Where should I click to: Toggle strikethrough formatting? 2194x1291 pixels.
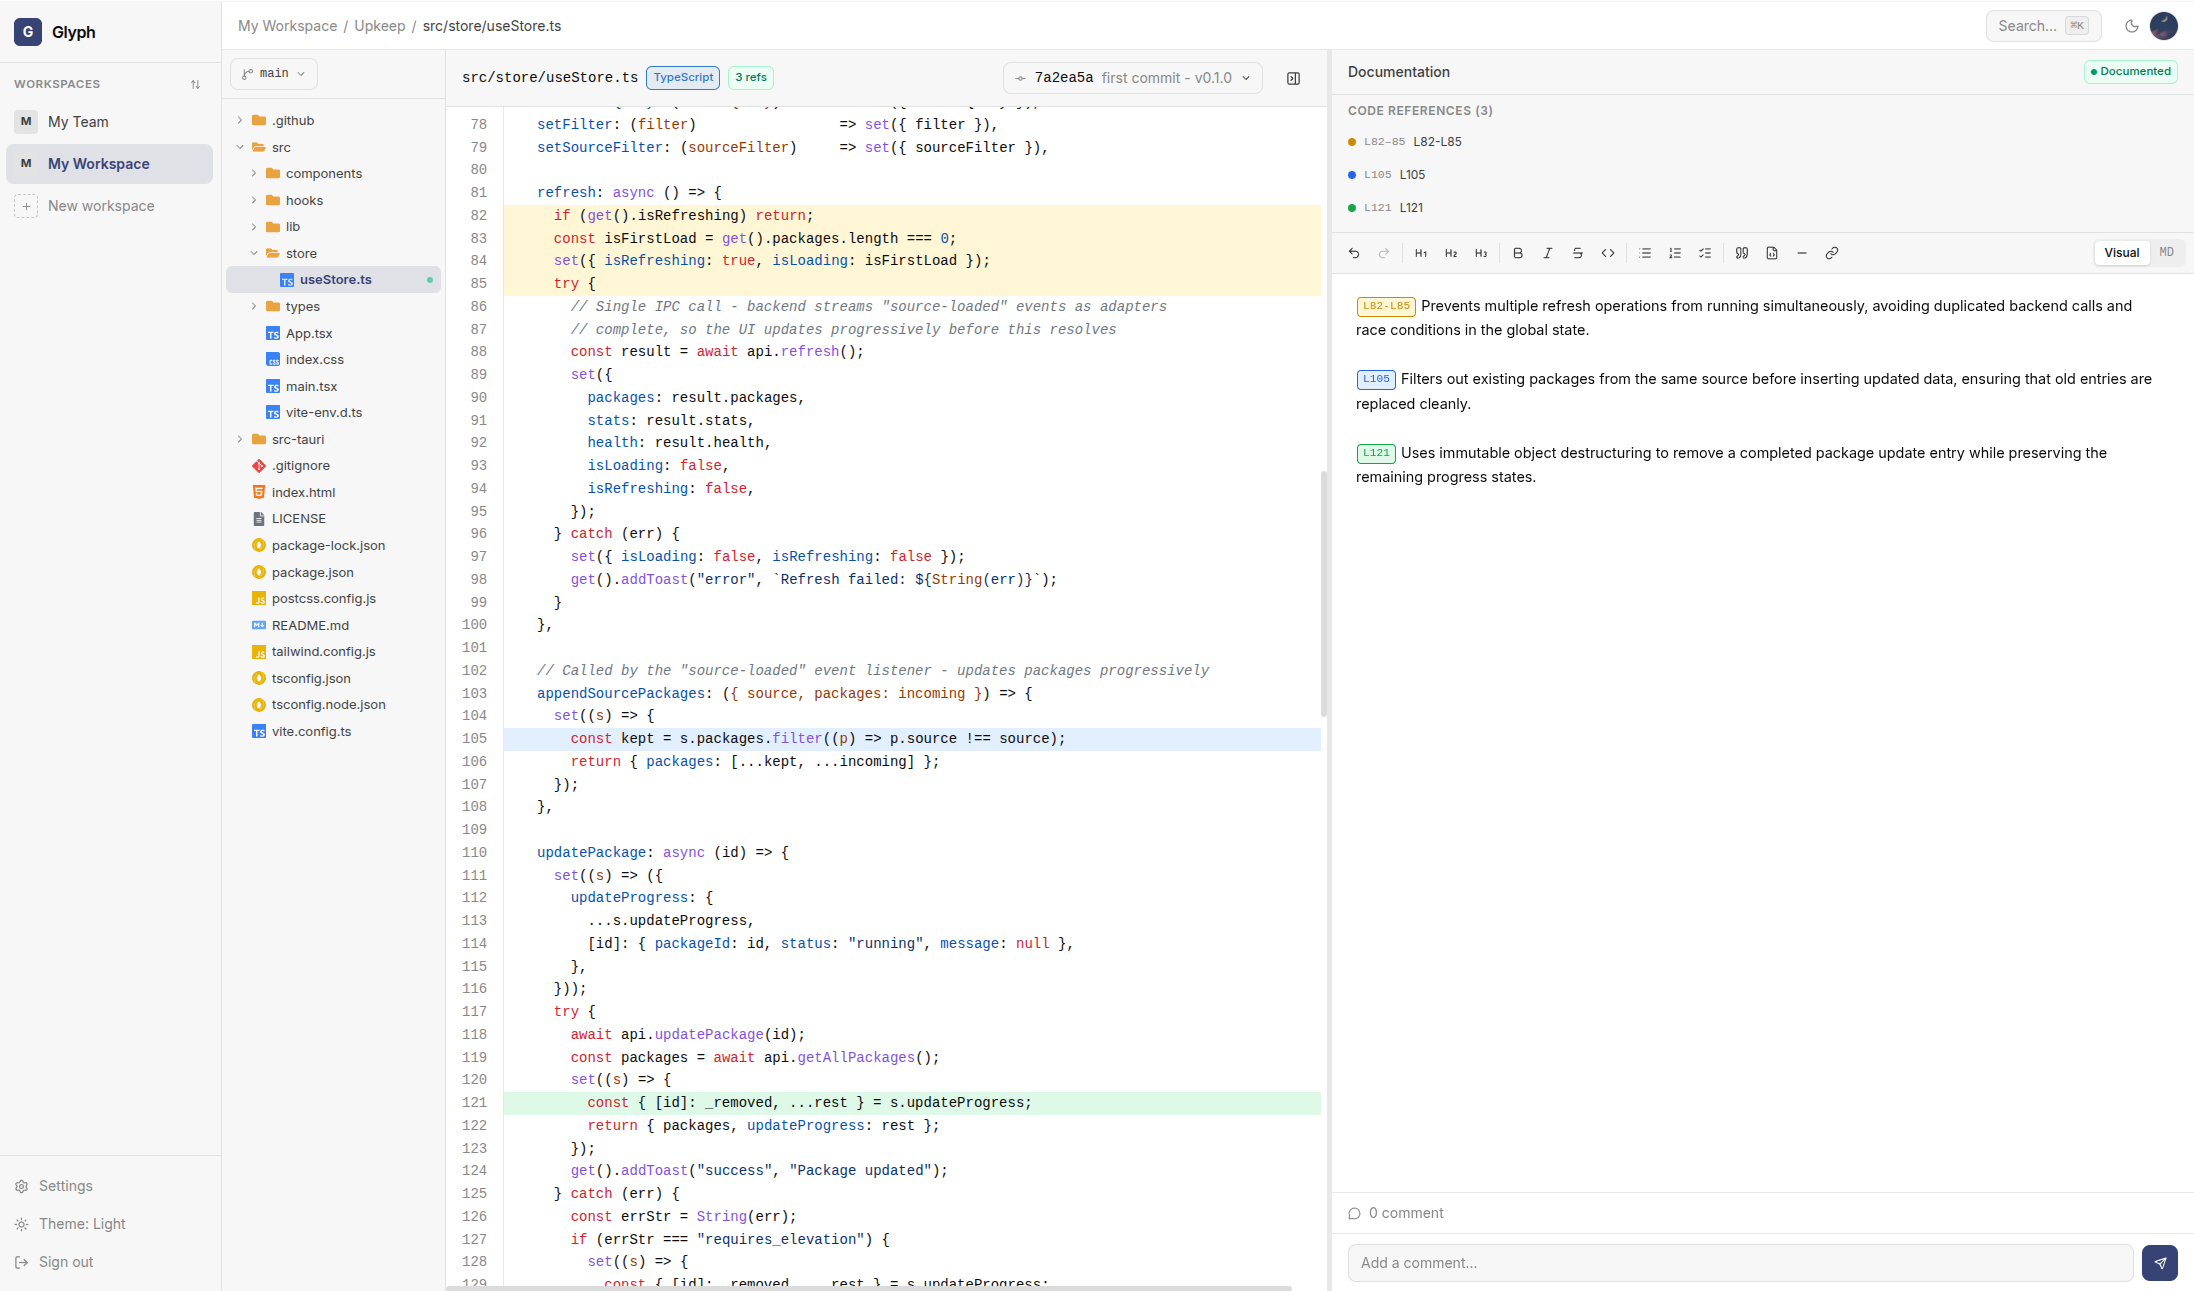pos(1578,253)
